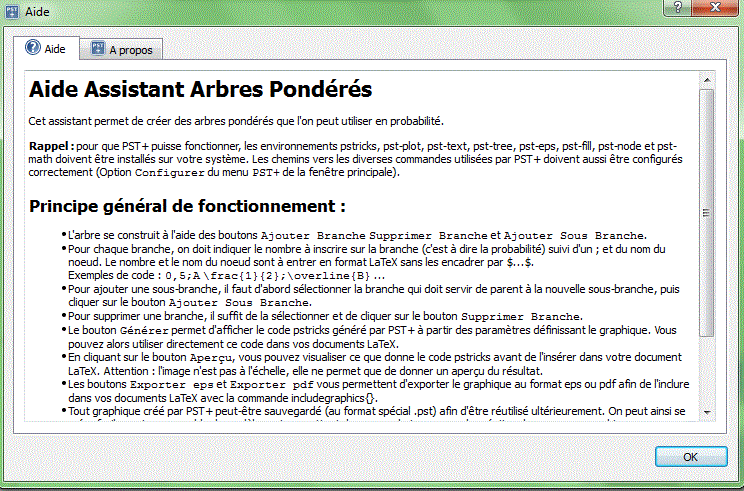Click the blue question mark icon on Aide tab
This screenshot has height=491, width=744.
[33, 48]
